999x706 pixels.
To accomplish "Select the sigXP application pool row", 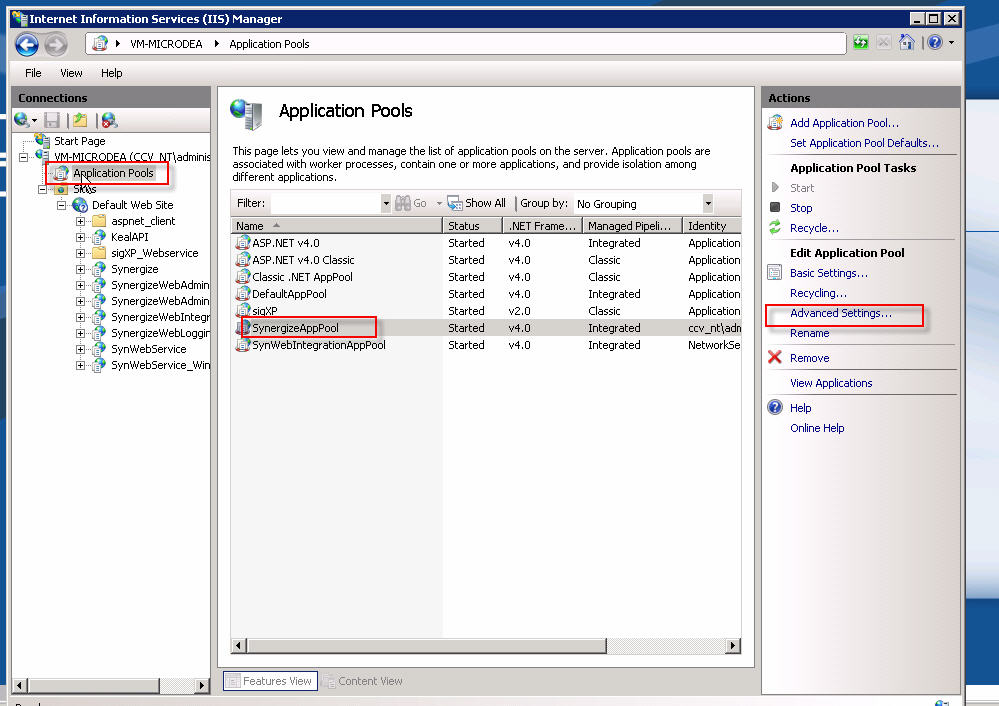I will [x=487, y=311].
